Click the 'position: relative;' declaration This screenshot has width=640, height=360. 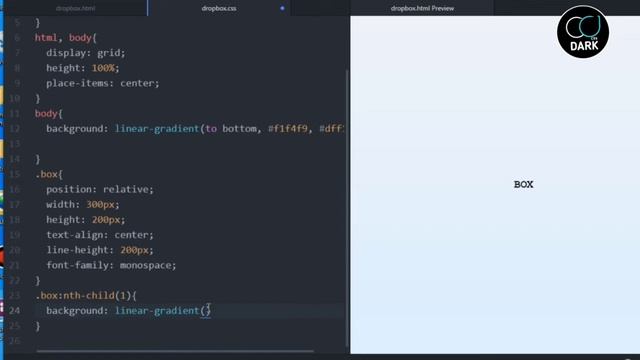pos(100,189)
